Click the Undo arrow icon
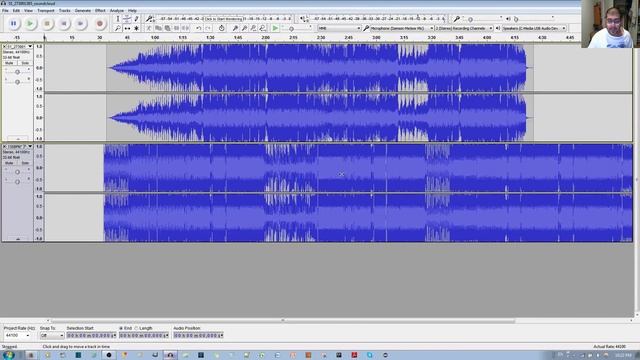Screen dimensions: 640x360 point(198,28)
